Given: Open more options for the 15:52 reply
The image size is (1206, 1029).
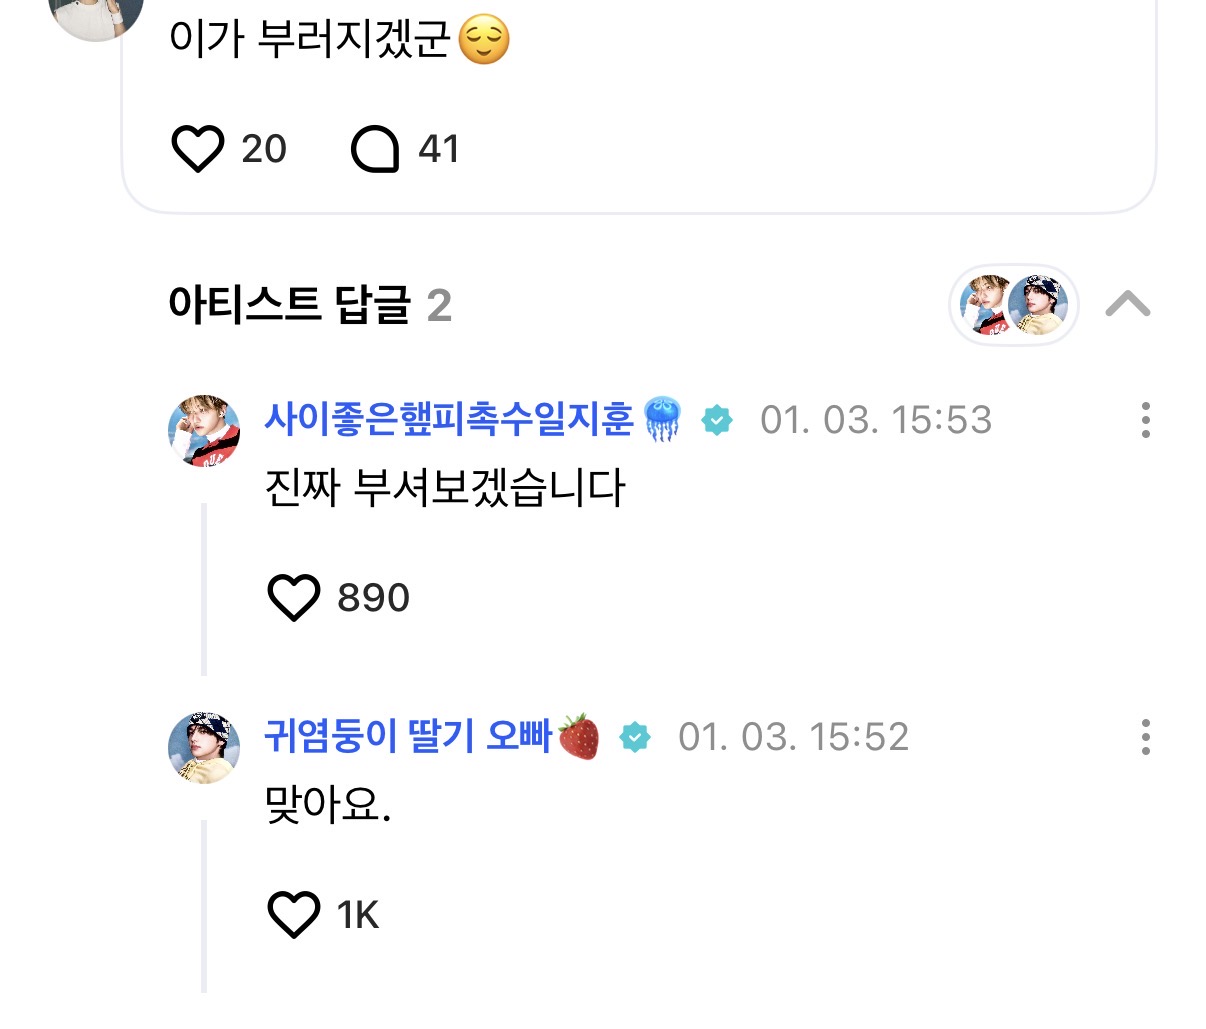Looking at the screenshot, I should tap(1145, 738).
